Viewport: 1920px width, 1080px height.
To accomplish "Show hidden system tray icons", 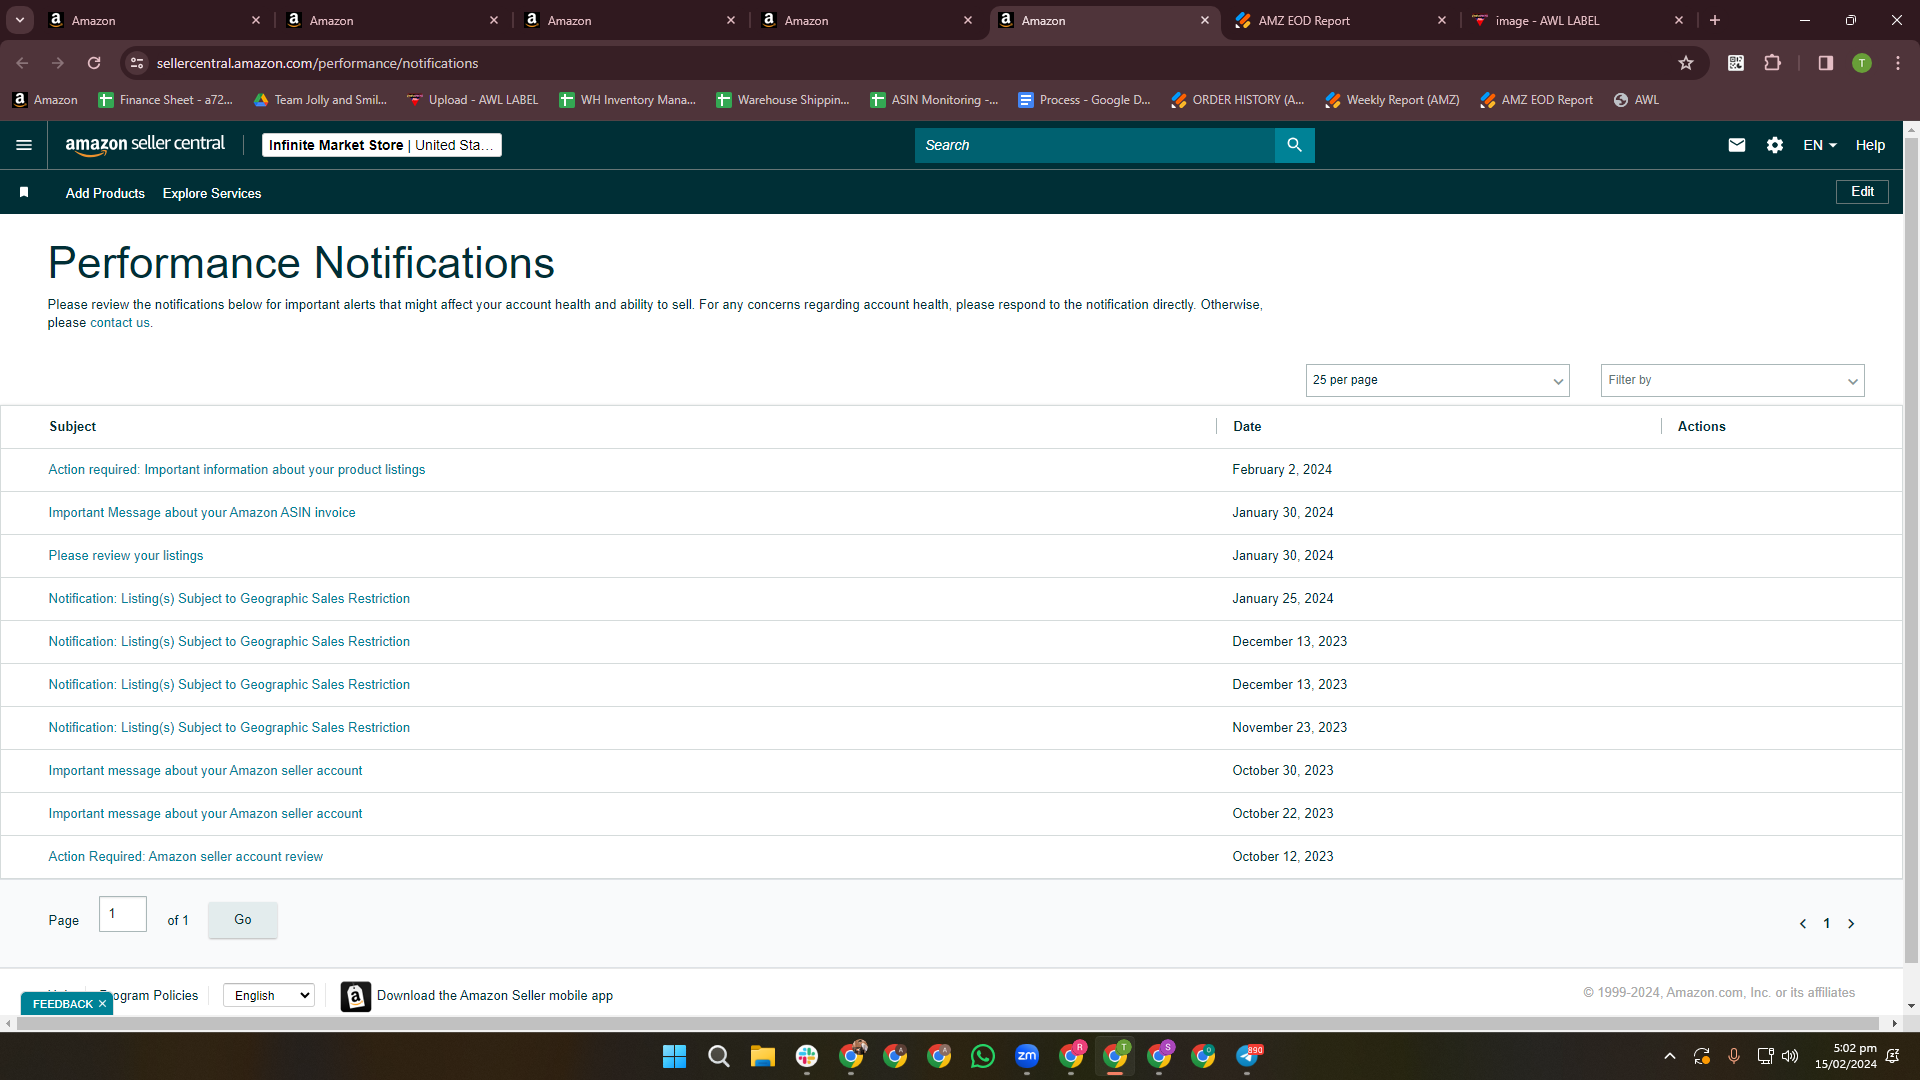I will (1669, 1056).
